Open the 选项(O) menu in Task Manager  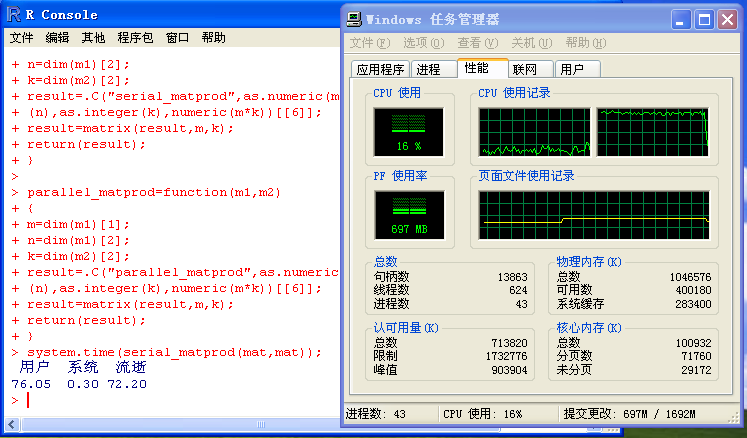(423, 43)
